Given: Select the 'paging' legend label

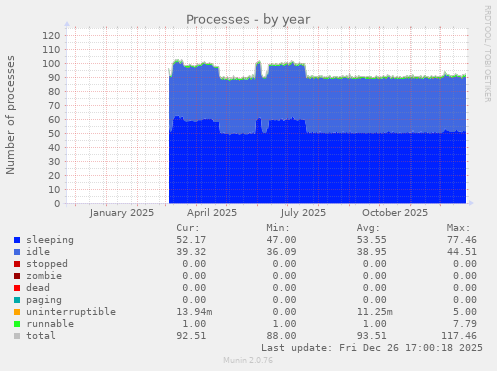Looking at the screenshot, I should click(x=44, y=300).
